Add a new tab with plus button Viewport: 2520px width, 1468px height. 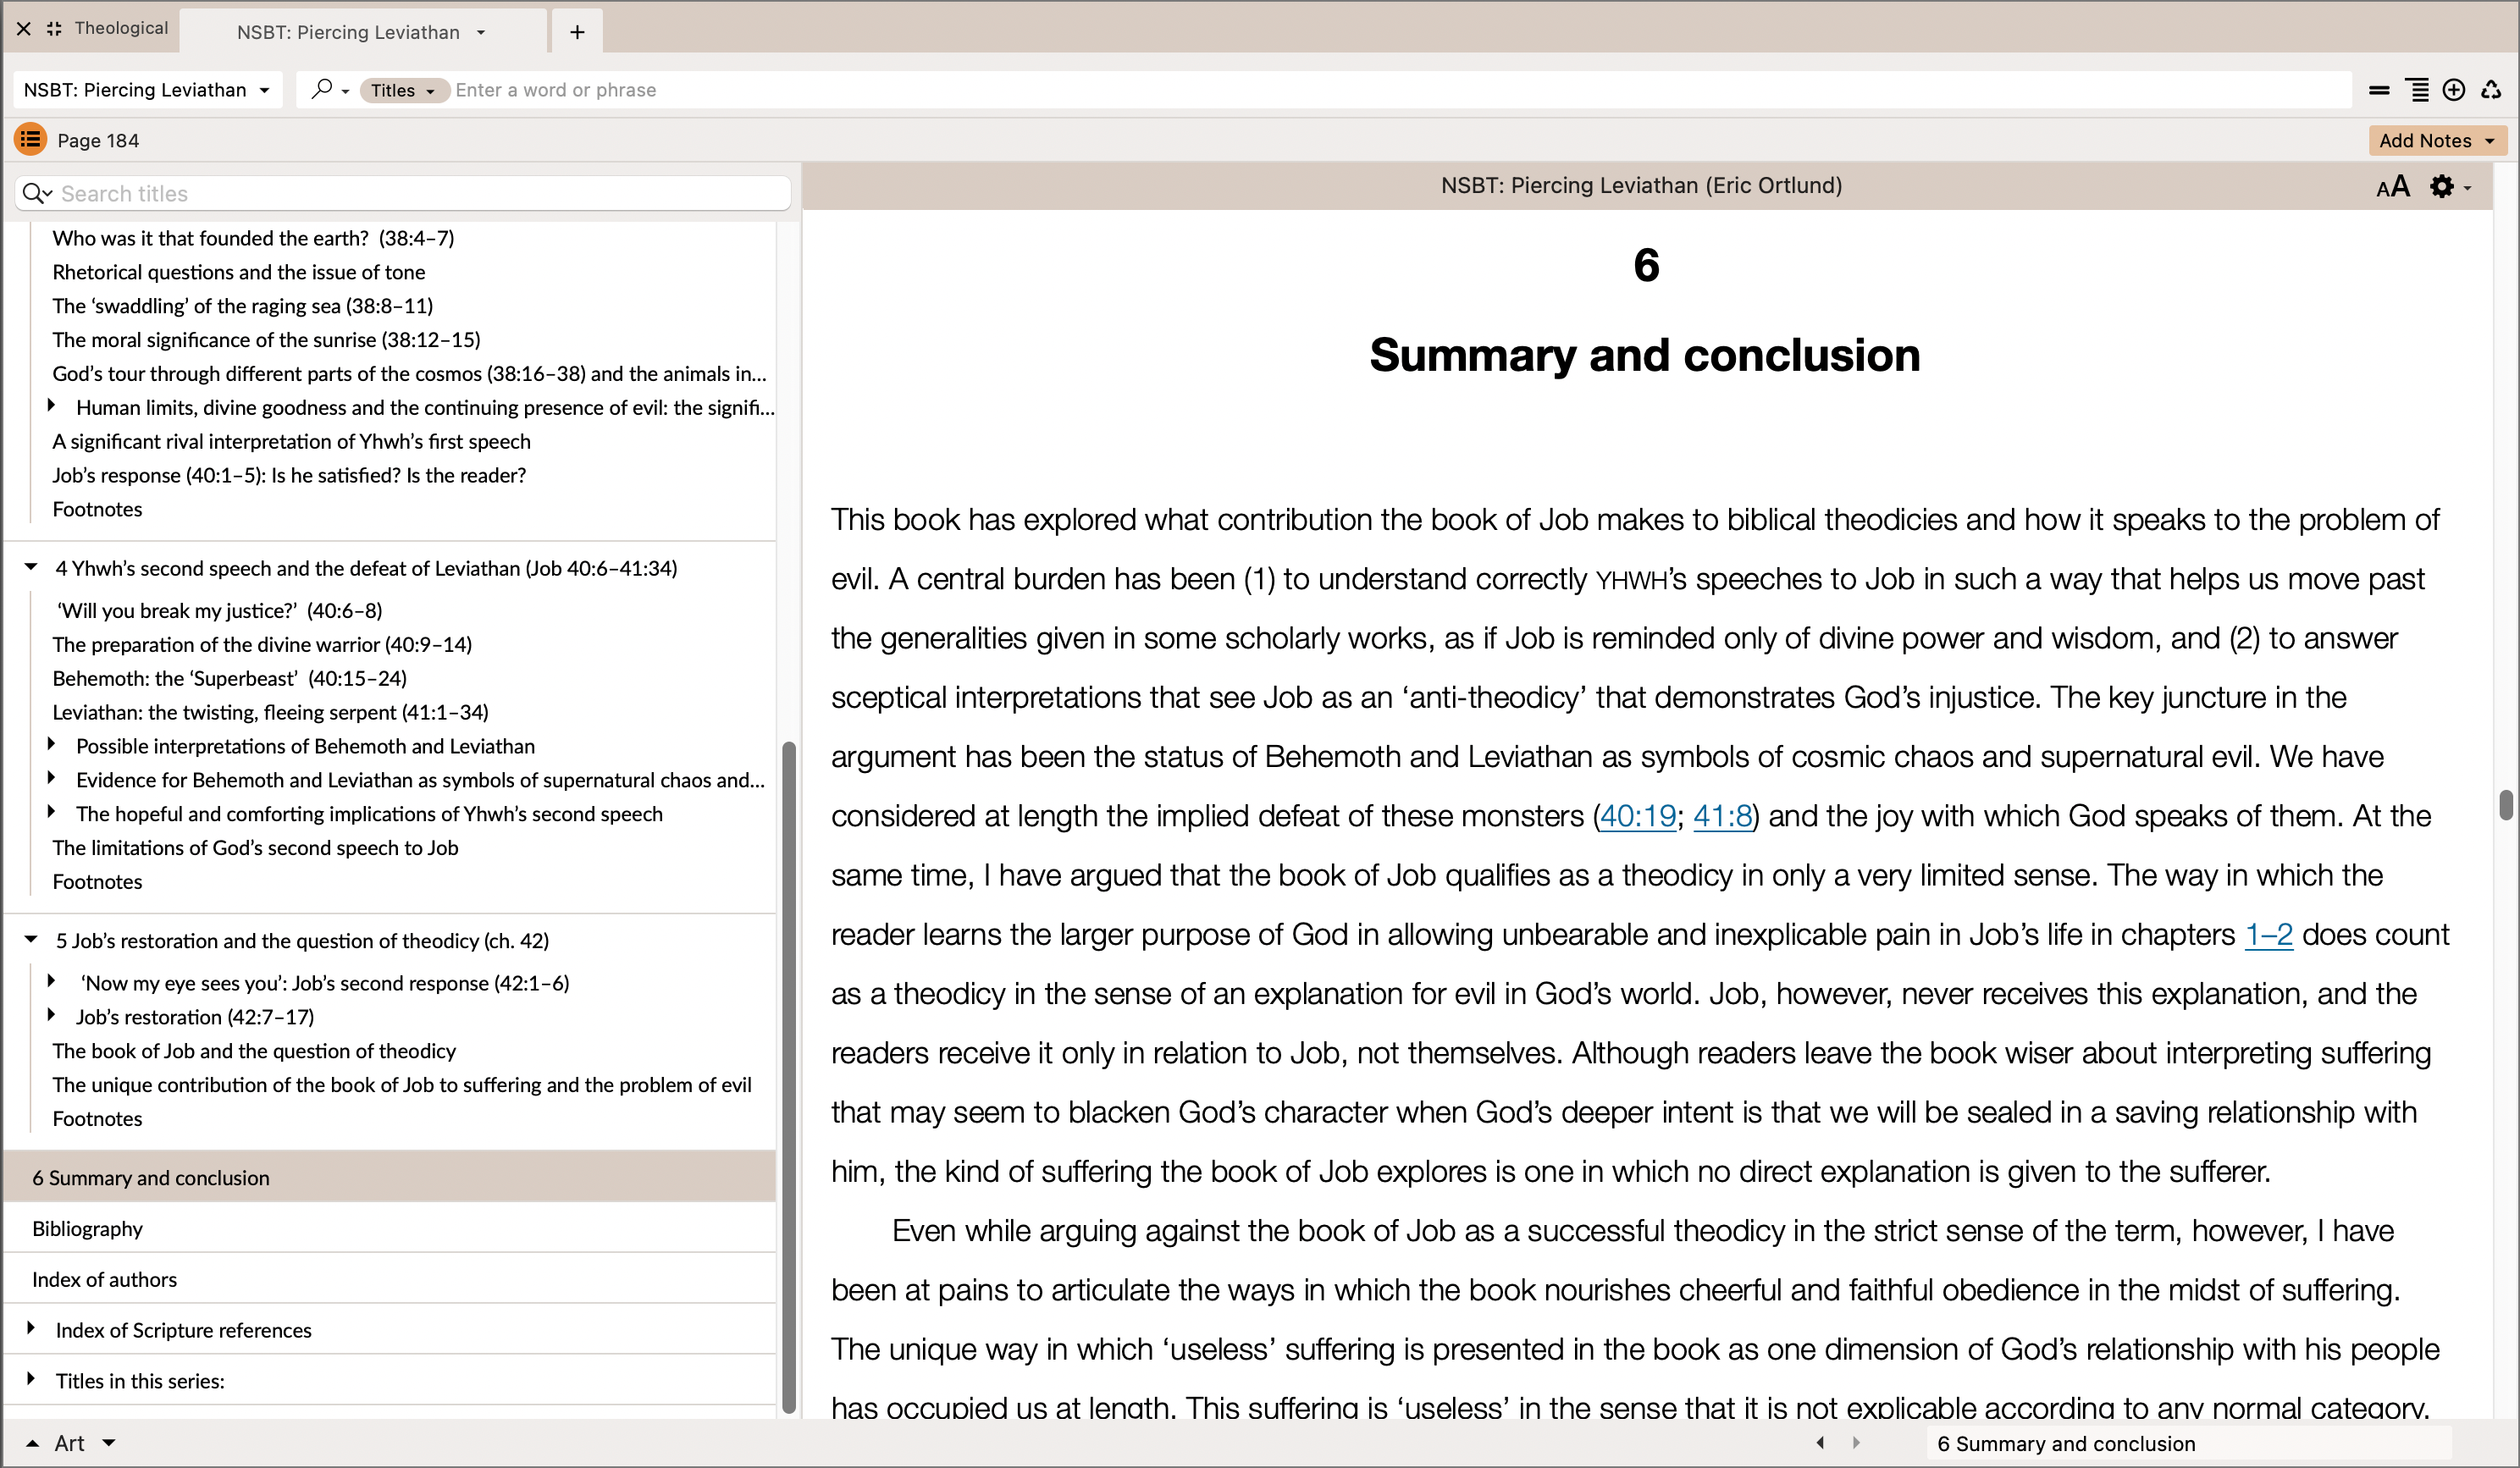(x=577, y=32)
